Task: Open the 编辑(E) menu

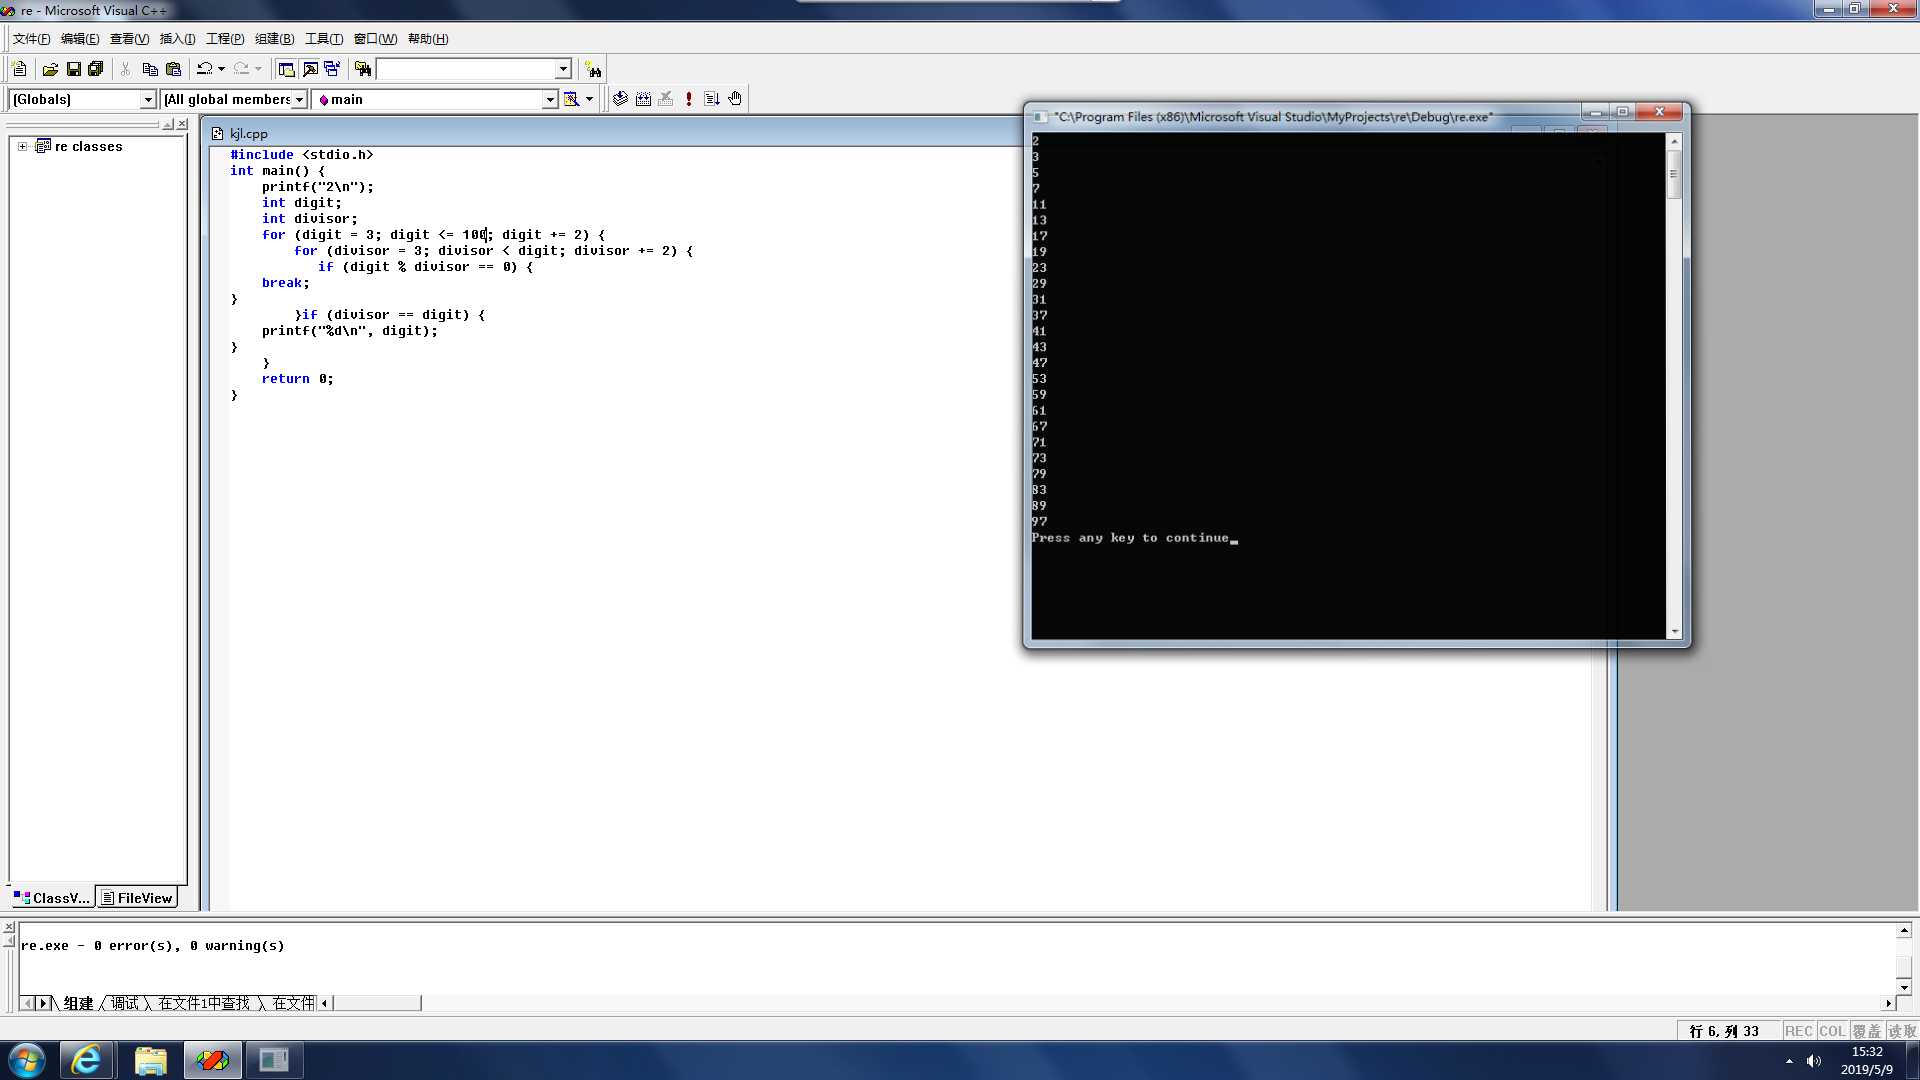Action: pyautogui.click(x=80, y=39)
